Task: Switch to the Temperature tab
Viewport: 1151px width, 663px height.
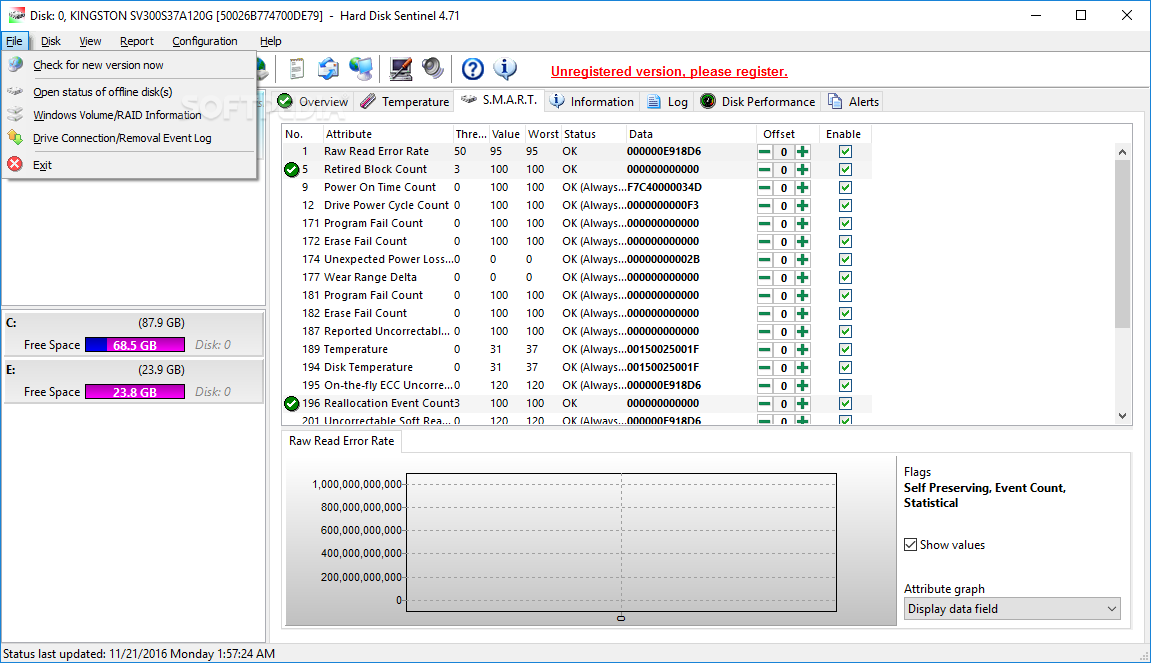Action: point(405,101)
